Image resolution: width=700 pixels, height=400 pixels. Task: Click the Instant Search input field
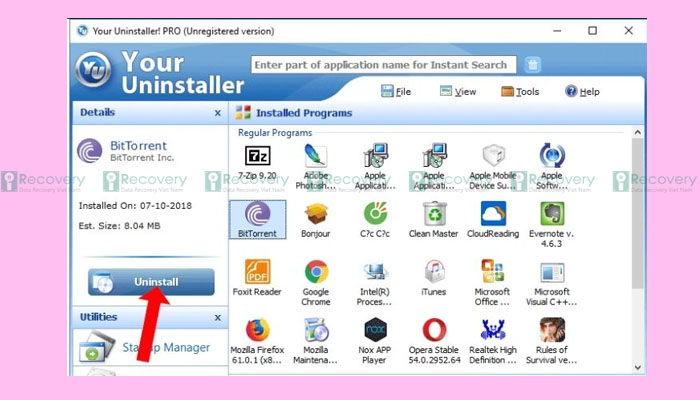coord(383,65)
